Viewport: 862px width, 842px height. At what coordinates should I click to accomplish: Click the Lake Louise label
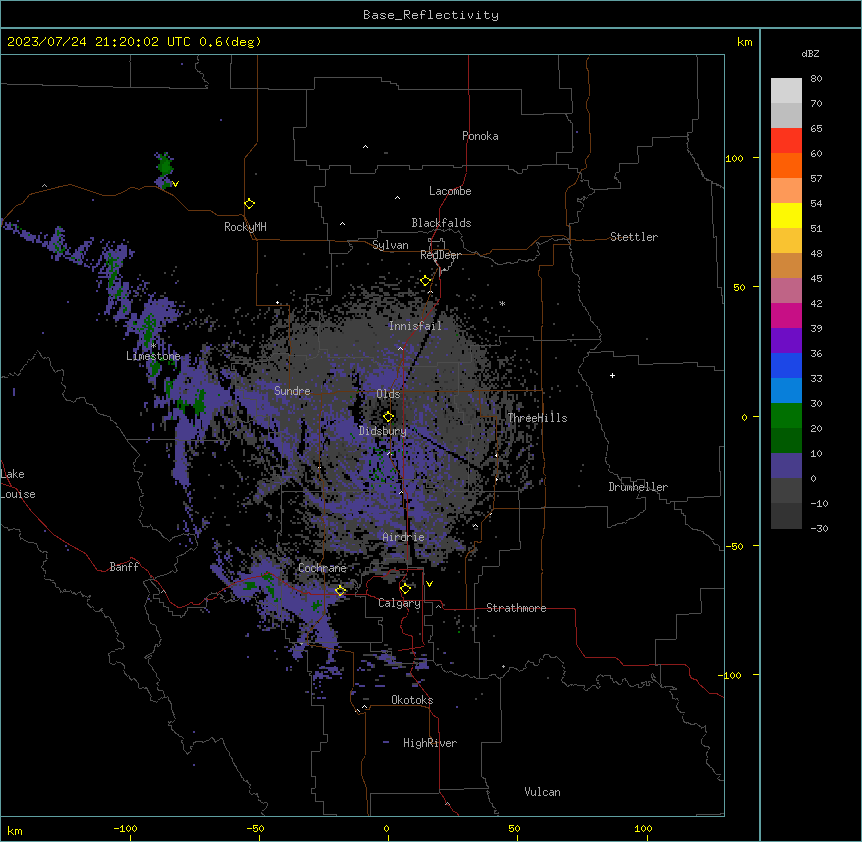pyautogui.click(x=18, y=484)
